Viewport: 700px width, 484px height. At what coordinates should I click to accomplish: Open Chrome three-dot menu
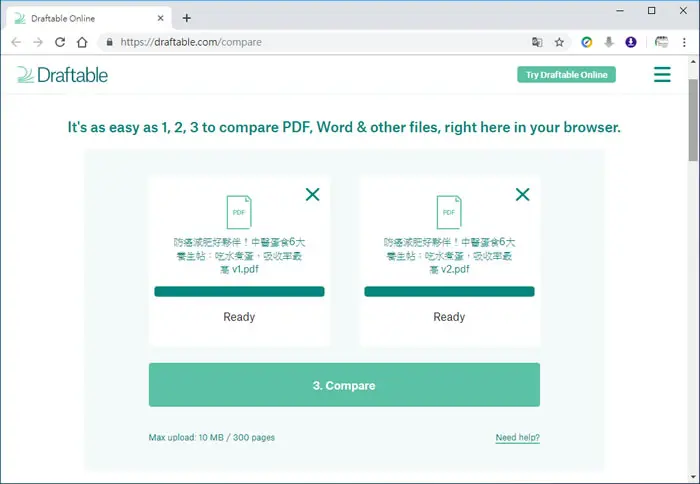pyautogui.click(x=684, y=42)
